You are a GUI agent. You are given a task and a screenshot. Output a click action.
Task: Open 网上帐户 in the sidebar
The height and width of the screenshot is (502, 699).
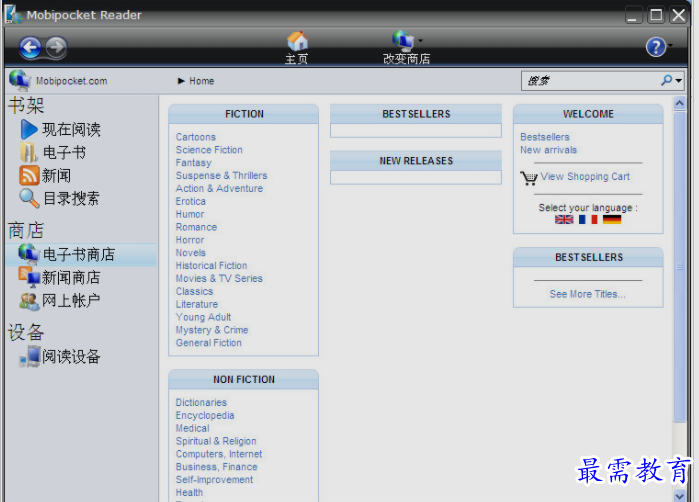71,301
